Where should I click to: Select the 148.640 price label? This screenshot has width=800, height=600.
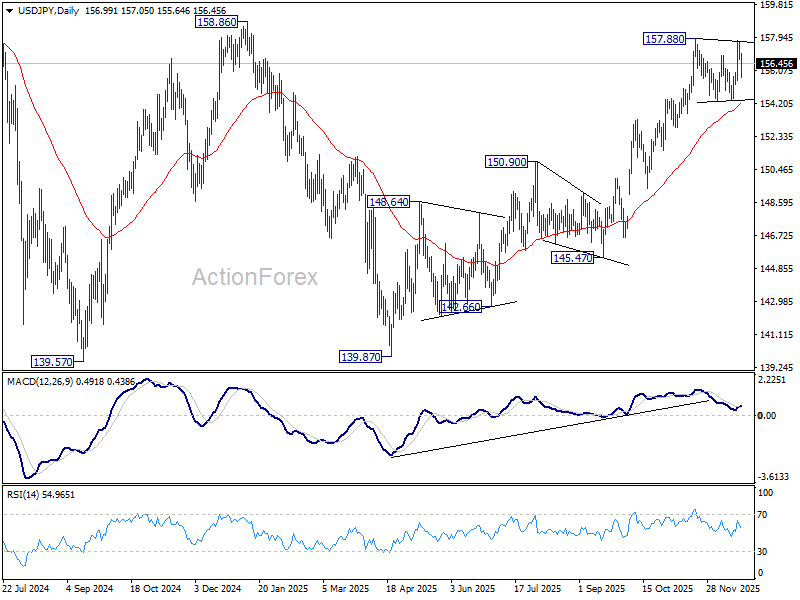[x=388, y=202]
